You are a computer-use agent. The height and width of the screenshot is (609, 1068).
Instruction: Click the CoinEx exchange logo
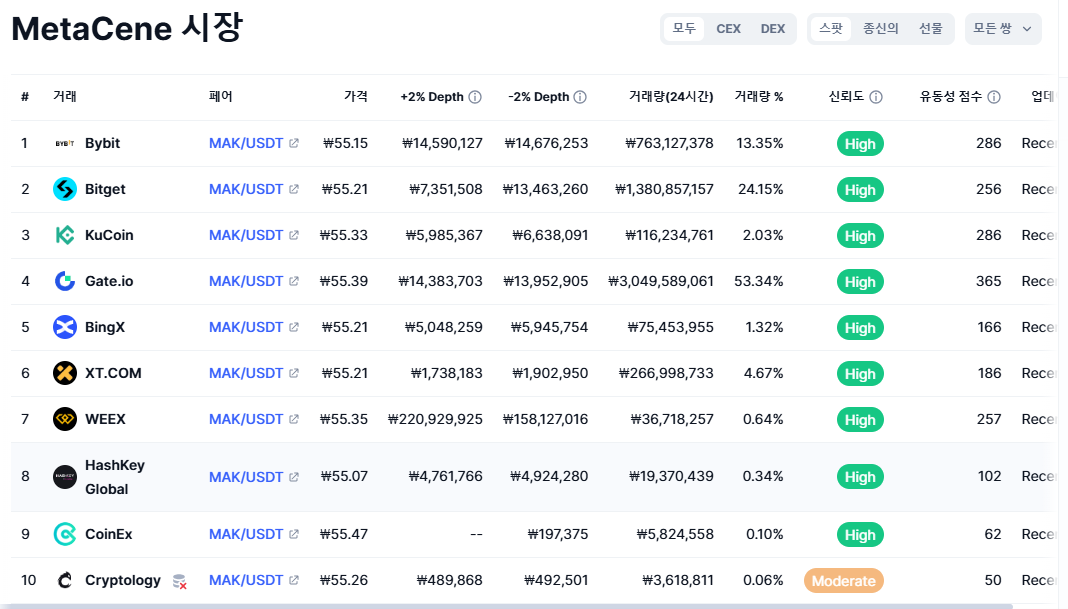[65, 534]
